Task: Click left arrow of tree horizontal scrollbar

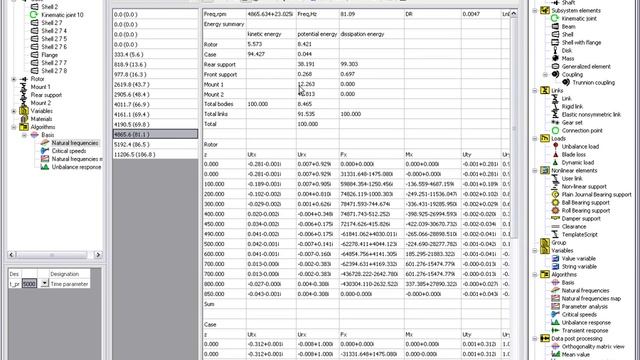Action: click(11, 255)
